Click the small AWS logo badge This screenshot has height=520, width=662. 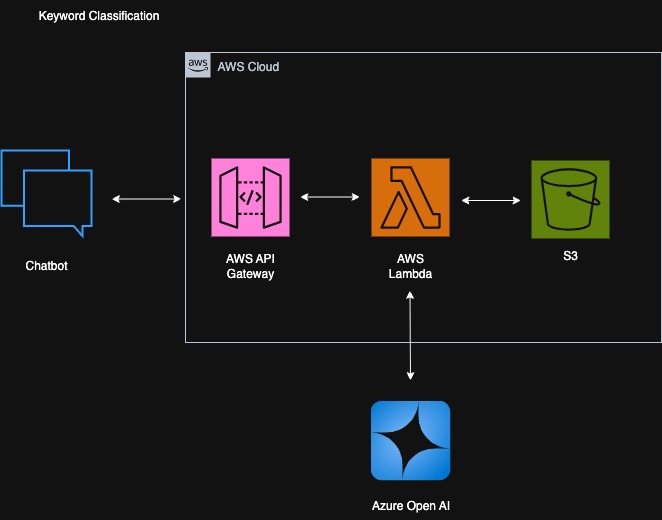[198, 66]
